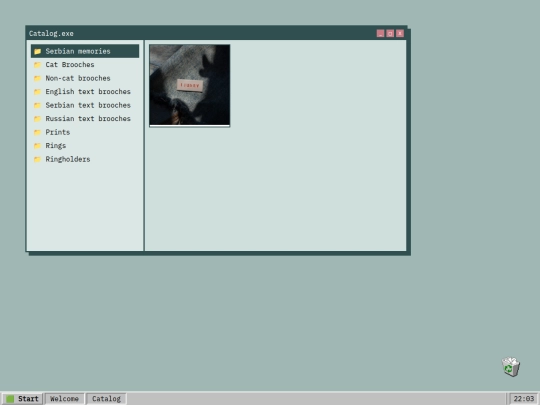Minimize the Catalog.exe window
Screen dimensions: 540x405
(380, 33)
